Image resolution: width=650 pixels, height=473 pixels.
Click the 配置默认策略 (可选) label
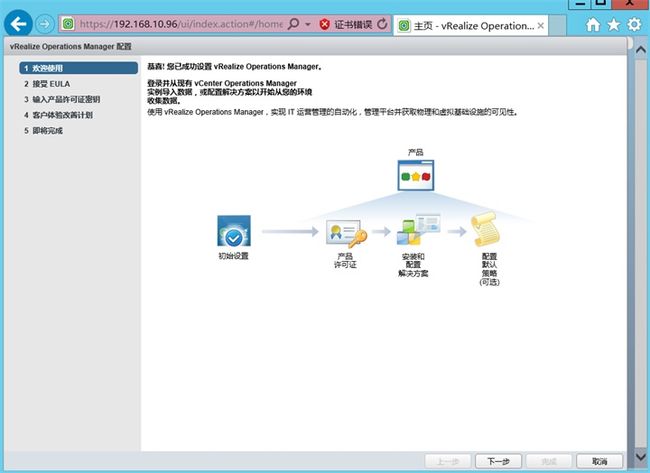pyautogui.click(x=490, y=269)
